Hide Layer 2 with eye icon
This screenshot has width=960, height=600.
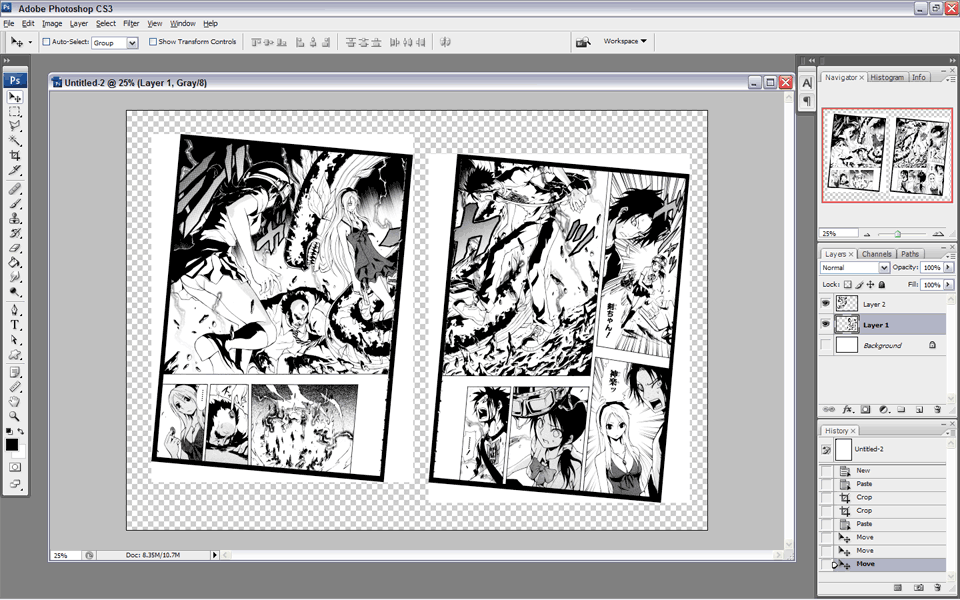[826, 304]
